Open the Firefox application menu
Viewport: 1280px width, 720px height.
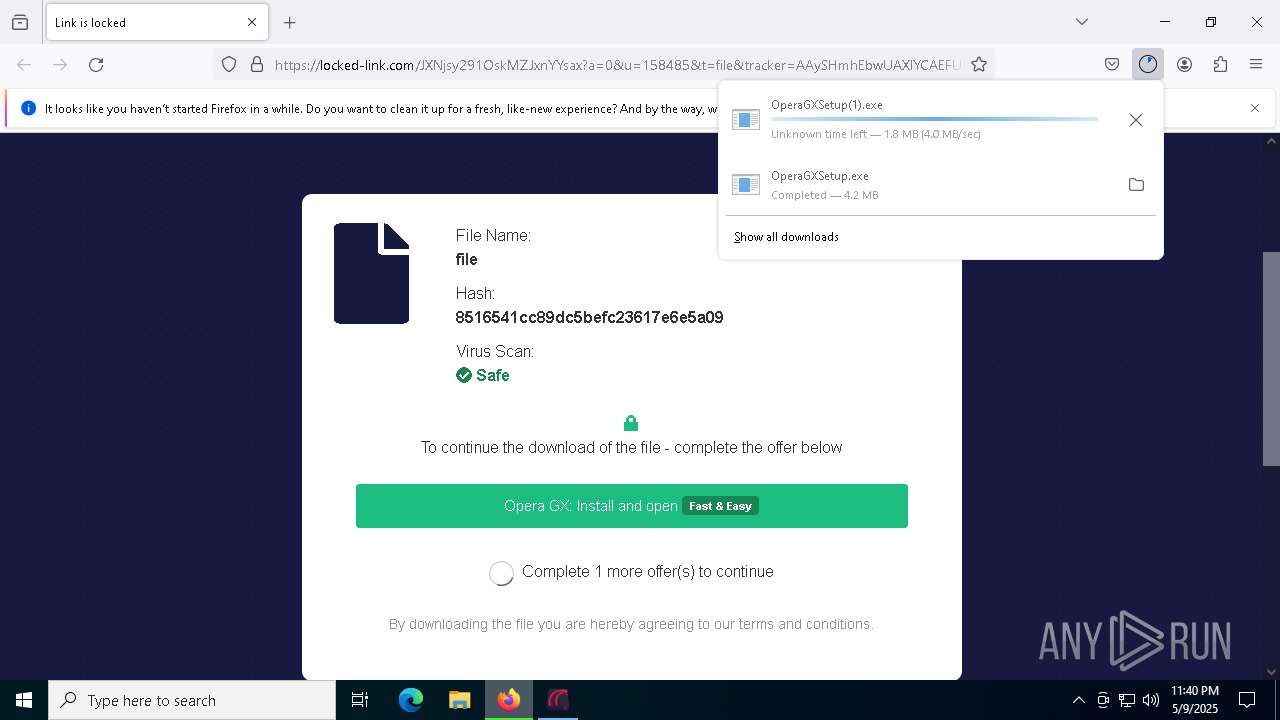1256,65
